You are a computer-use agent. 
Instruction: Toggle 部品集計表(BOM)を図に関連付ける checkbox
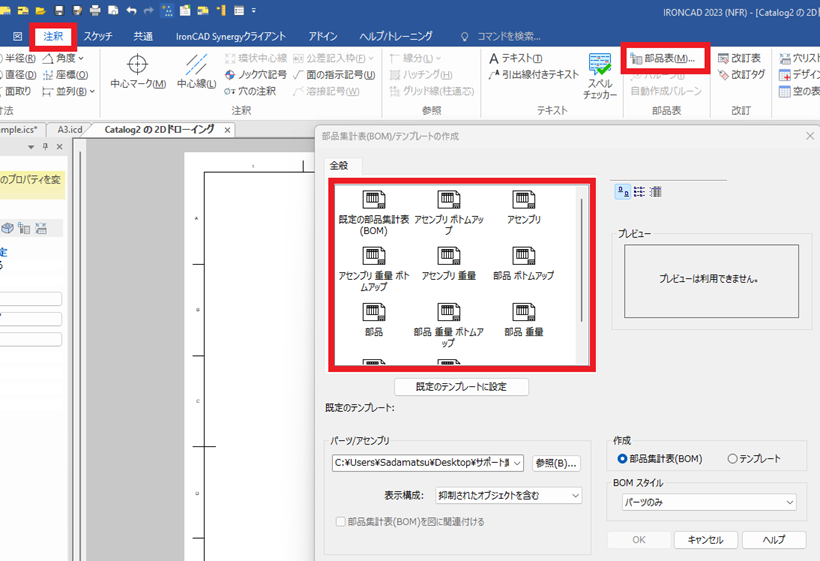pyautogui.click(x=340, y=521)
